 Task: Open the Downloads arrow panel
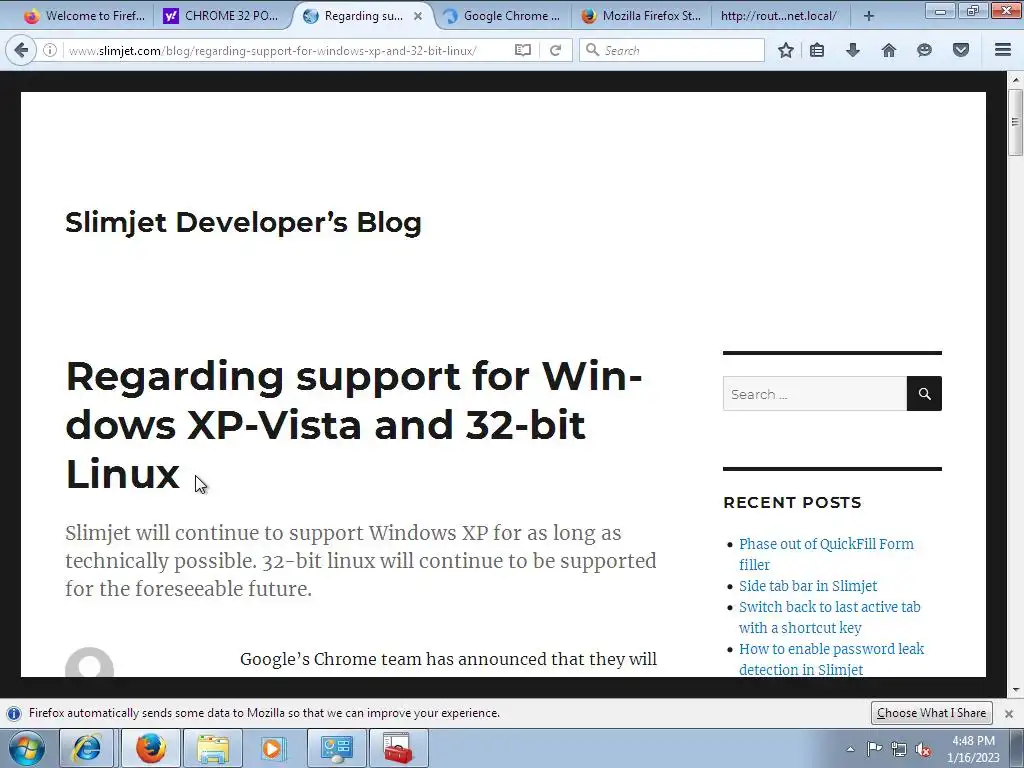(x=853, y=50)
